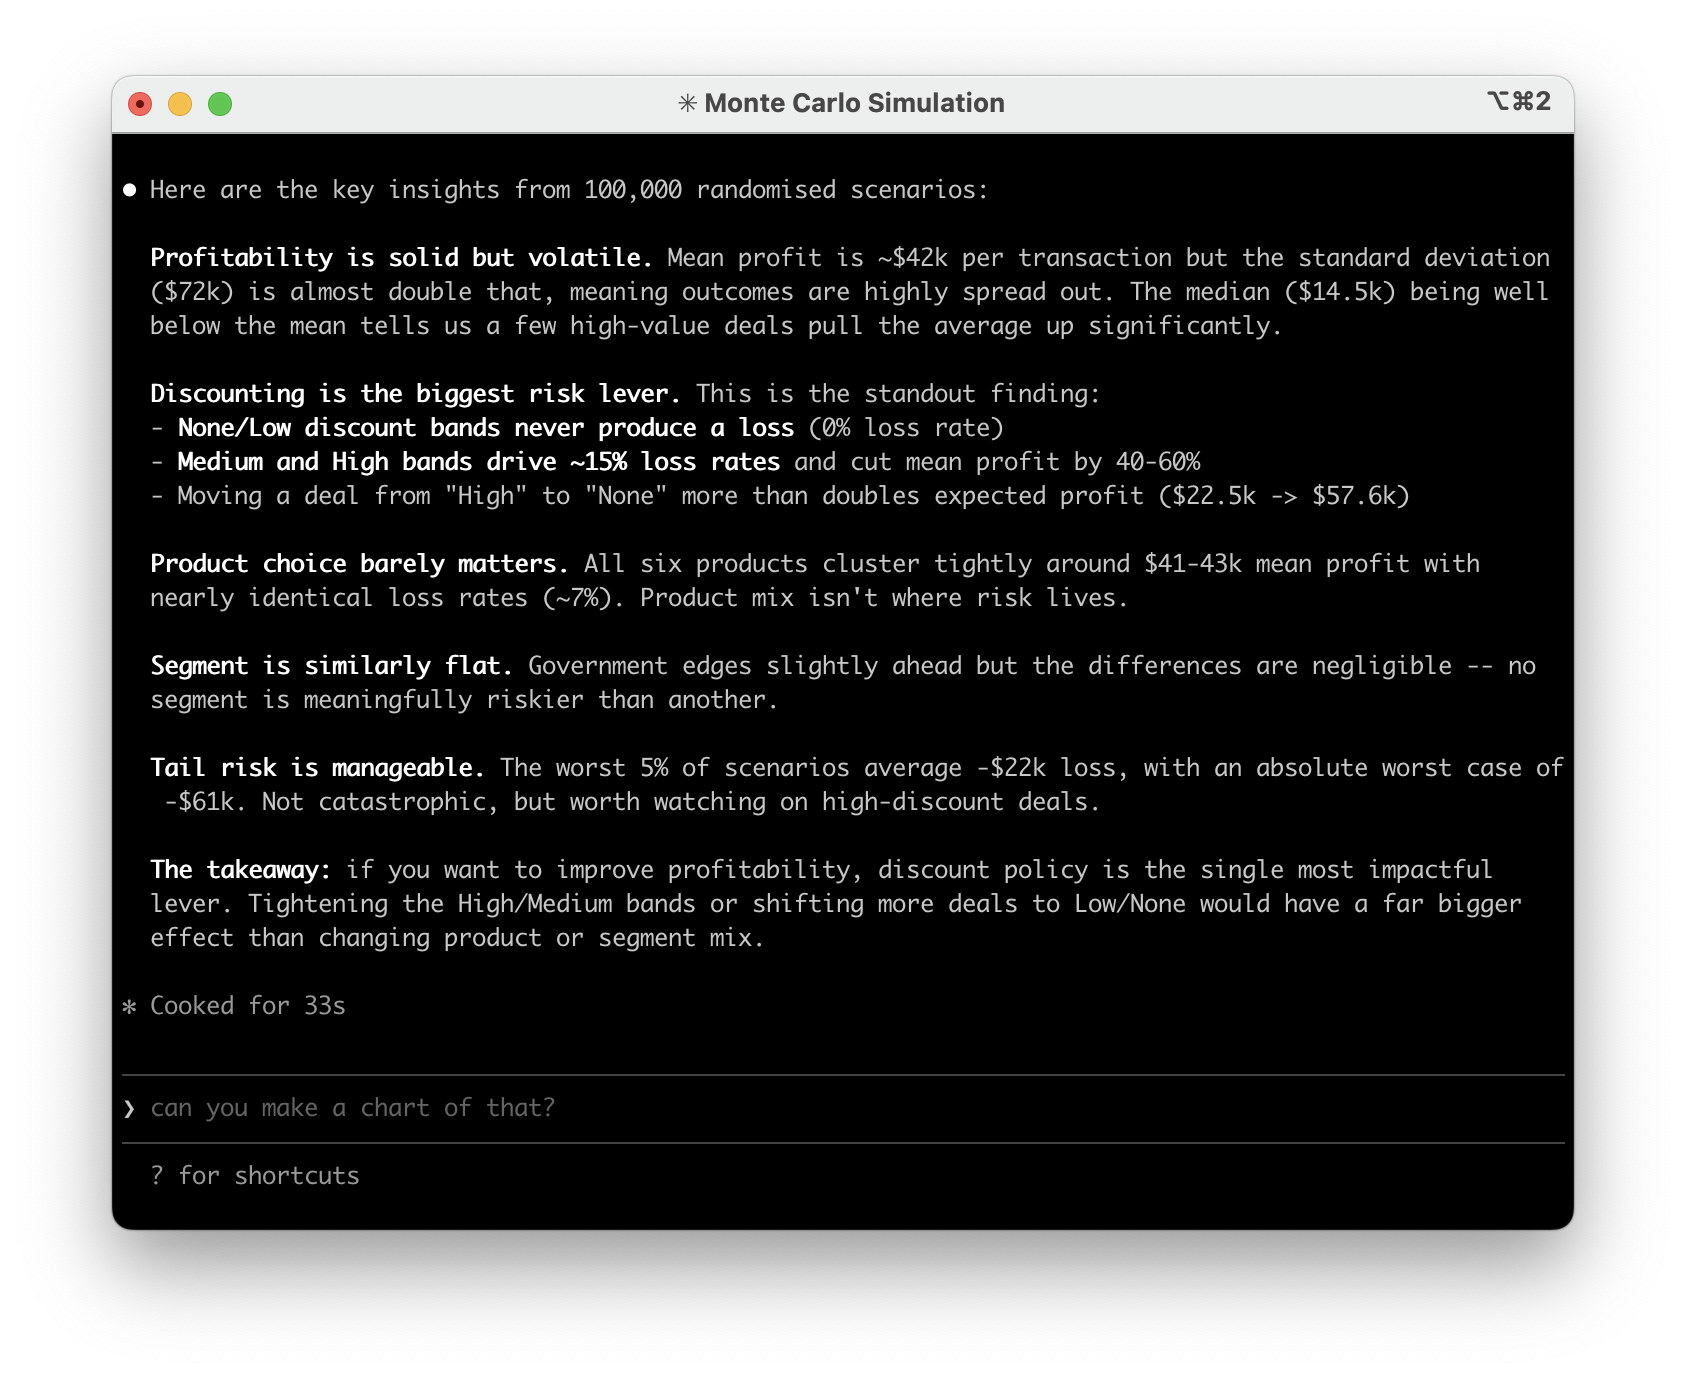This screenshot has width=1686, height=1378.
Task: Click the prompt chevron in the input line
Action: point(129,1107)
